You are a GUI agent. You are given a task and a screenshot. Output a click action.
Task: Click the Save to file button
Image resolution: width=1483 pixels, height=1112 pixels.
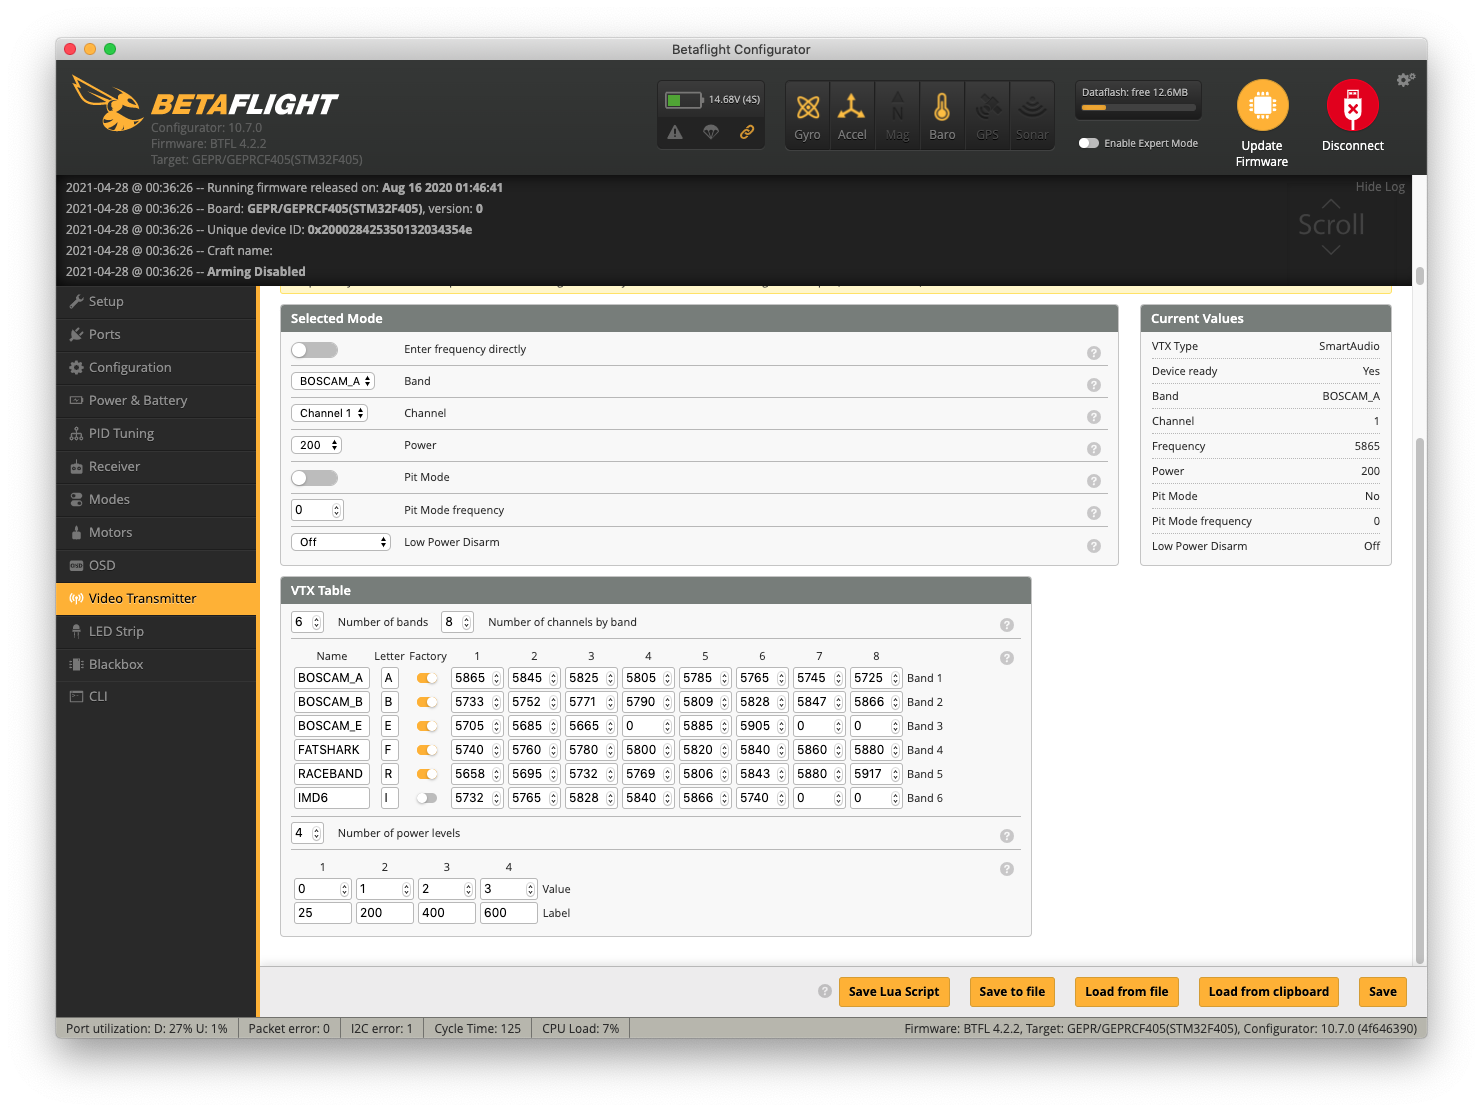(x=1012, y=992)
